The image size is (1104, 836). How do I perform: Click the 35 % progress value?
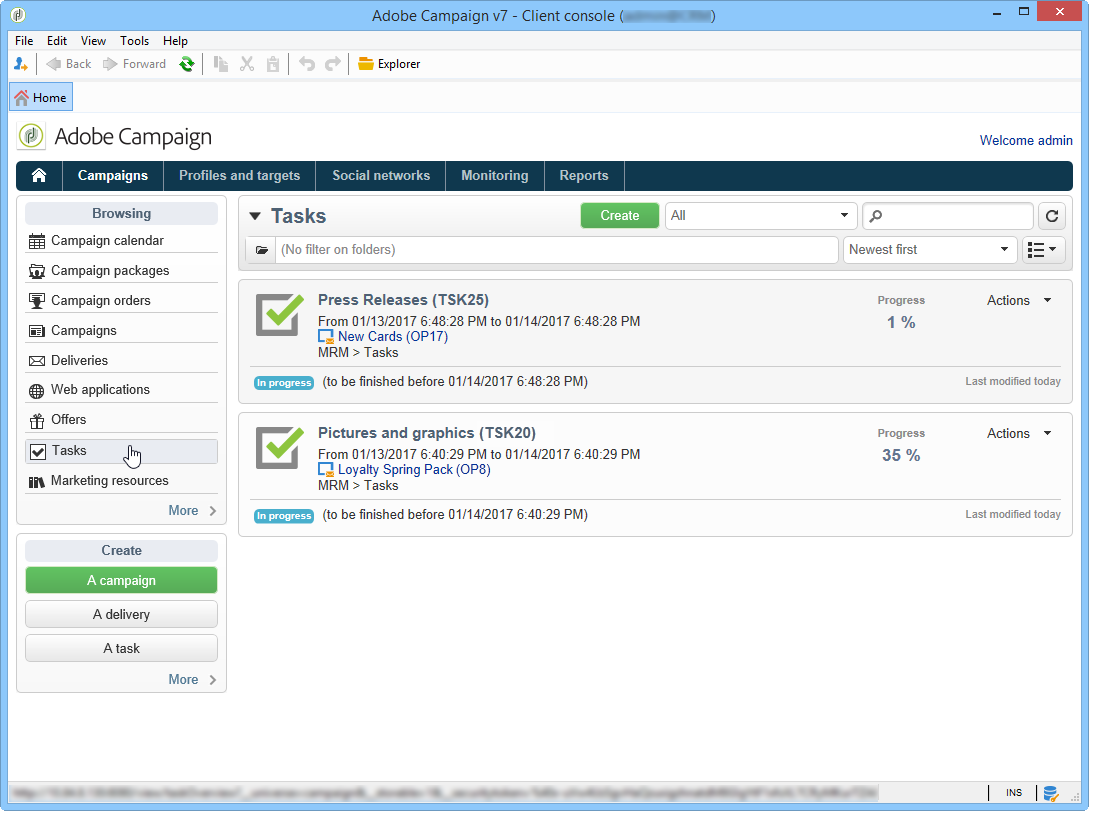click(x=901, y=456)
